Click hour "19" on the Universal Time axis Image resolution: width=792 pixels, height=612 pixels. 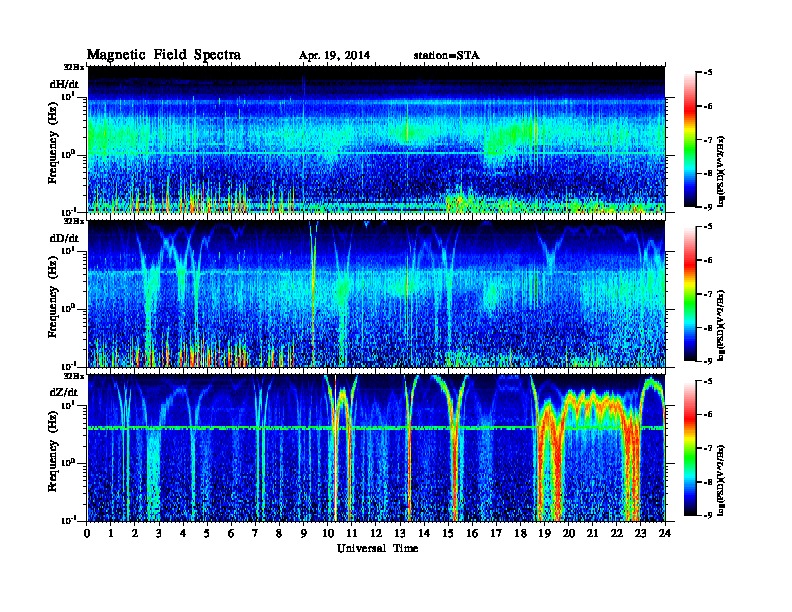pyautogui.click(x=544, y=533)
